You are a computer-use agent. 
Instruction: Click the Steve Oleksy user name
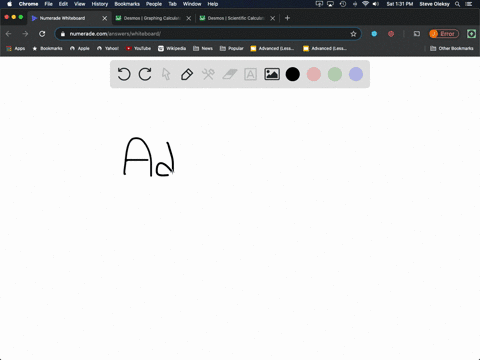click(434, 4)
